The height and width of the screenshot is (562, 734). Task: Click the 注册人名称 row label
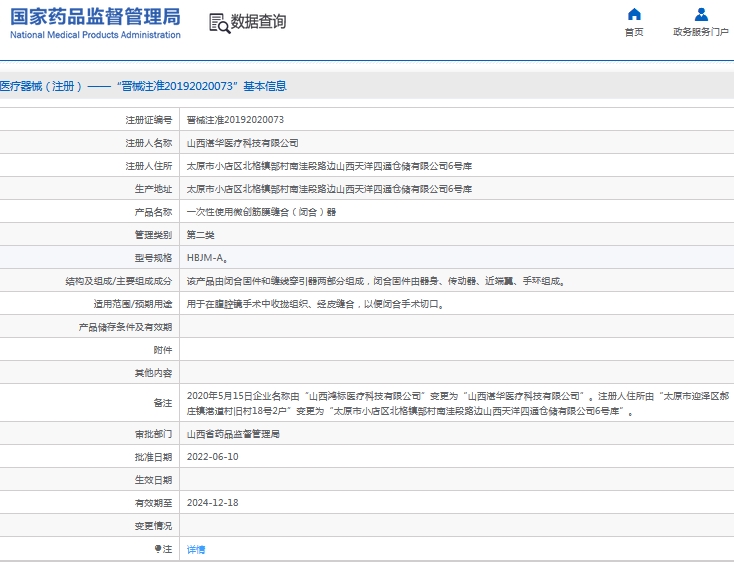(x=148, y=143)
